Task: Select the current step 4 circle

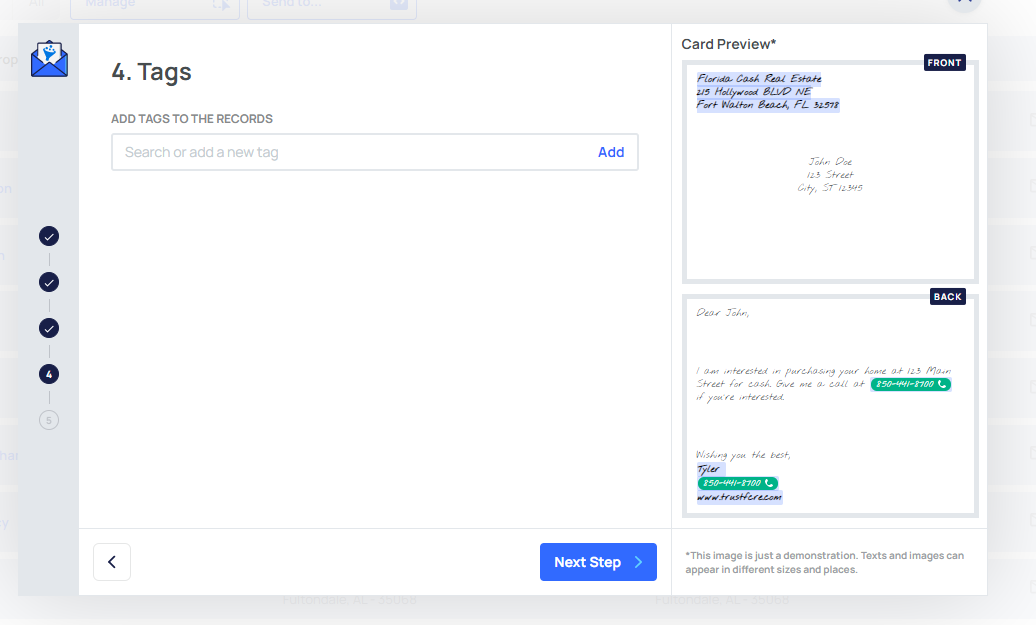Action: click(x=49, y=375)
